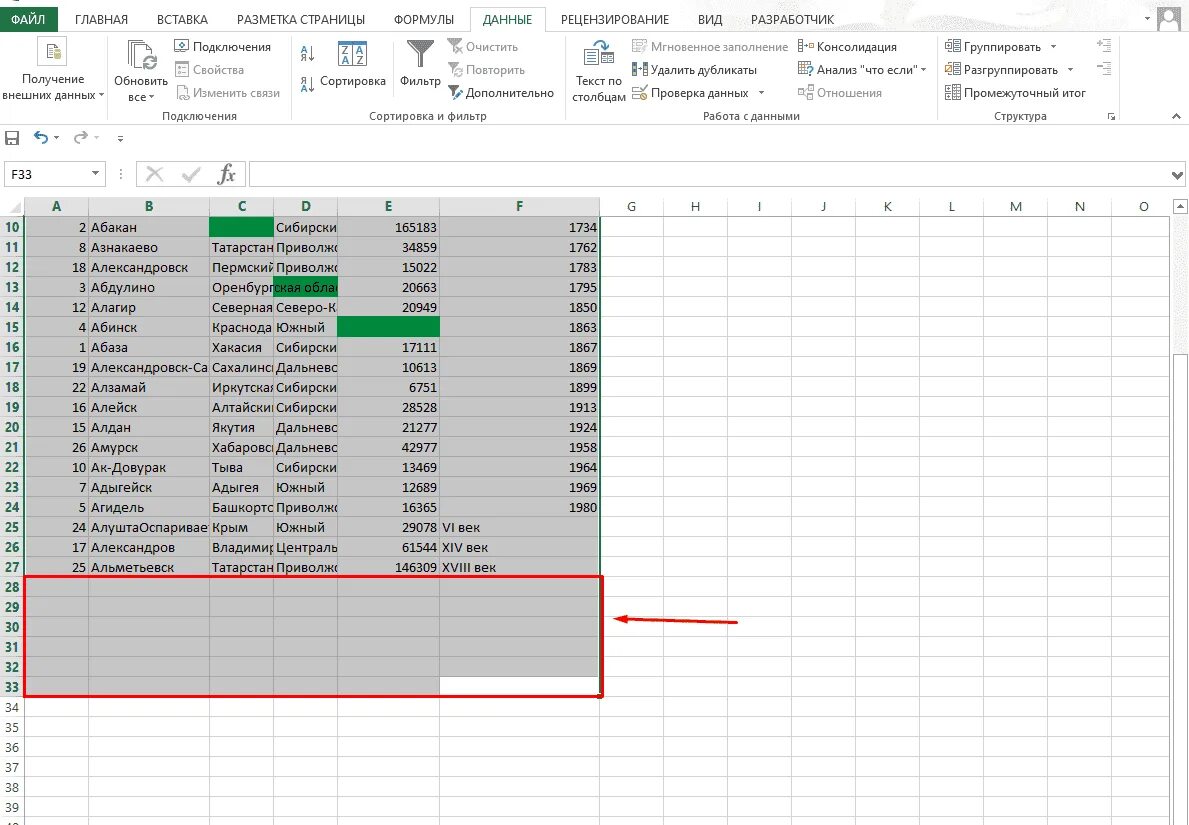
Task: Switch to the РАЗРАБОТЧИК tab
Action: (792, 19)
